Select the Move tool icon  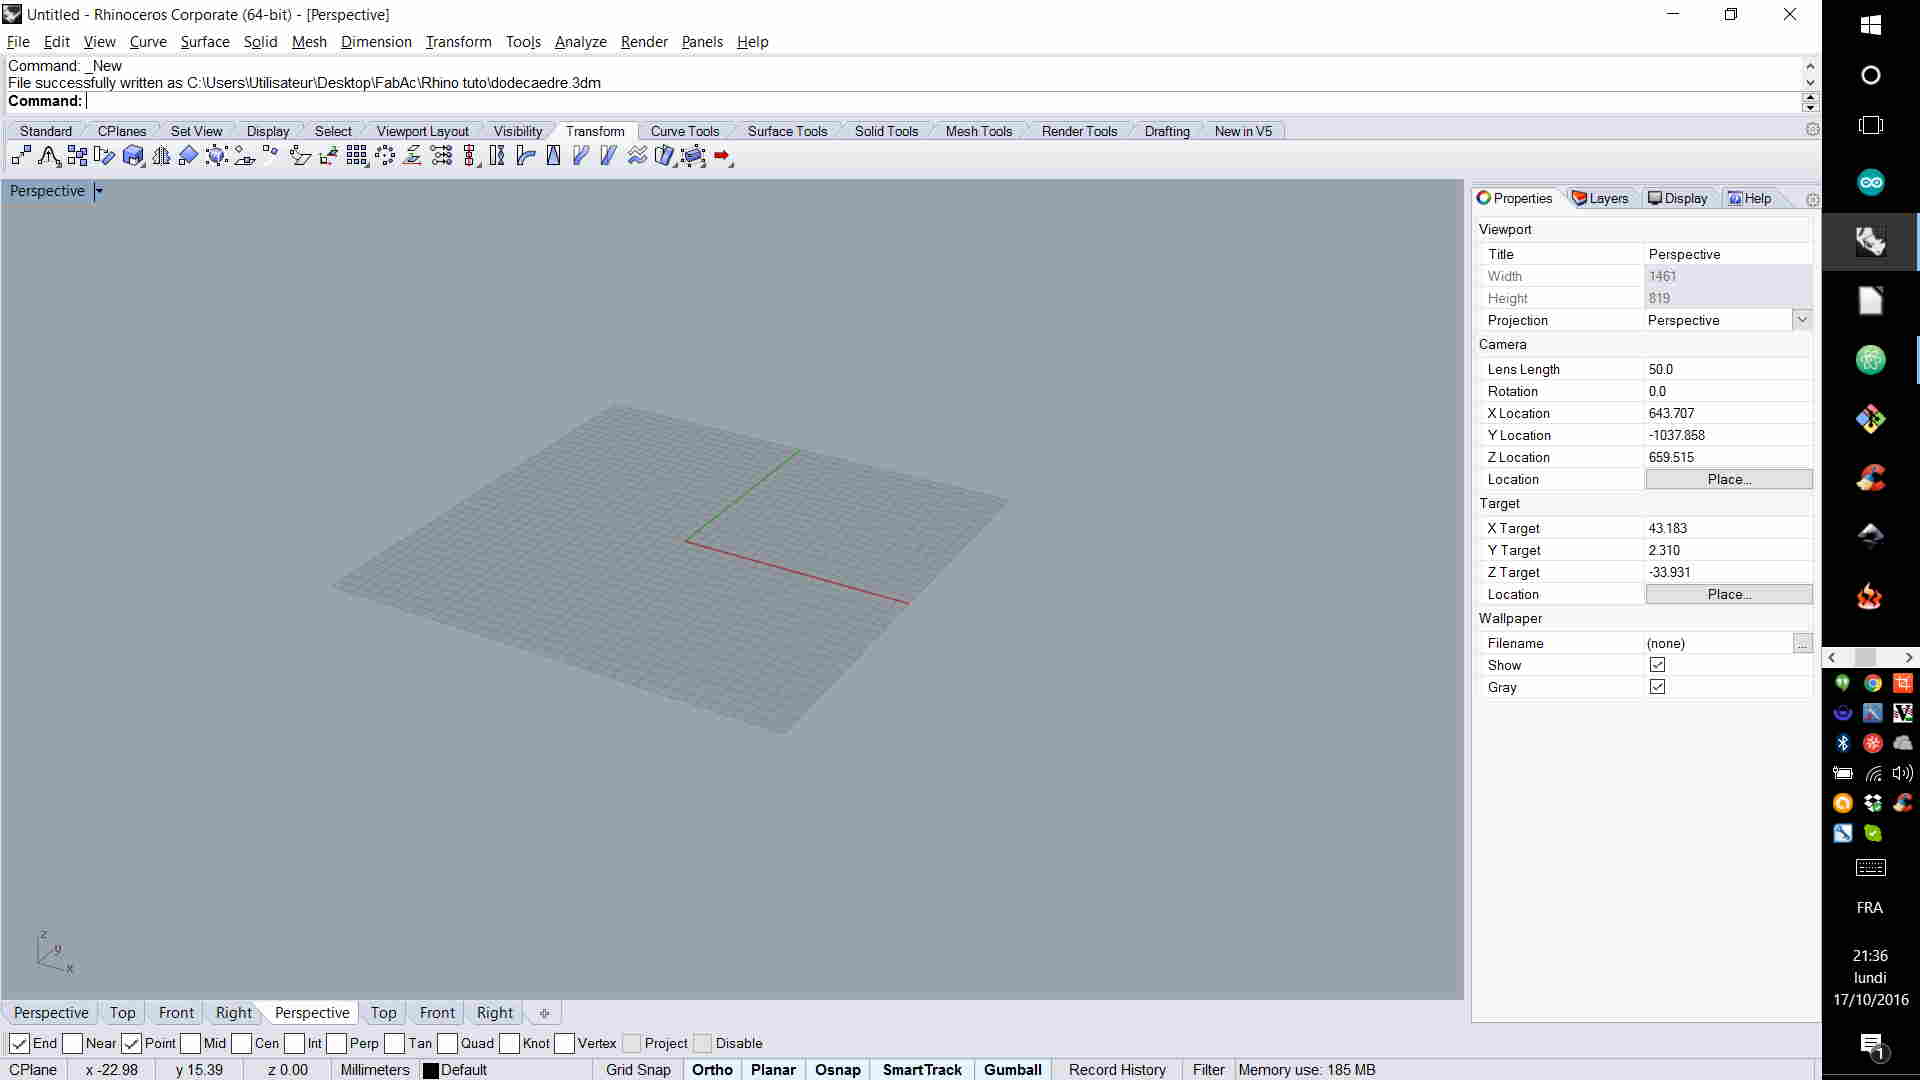pyautogui.click(x=21, y=156)
